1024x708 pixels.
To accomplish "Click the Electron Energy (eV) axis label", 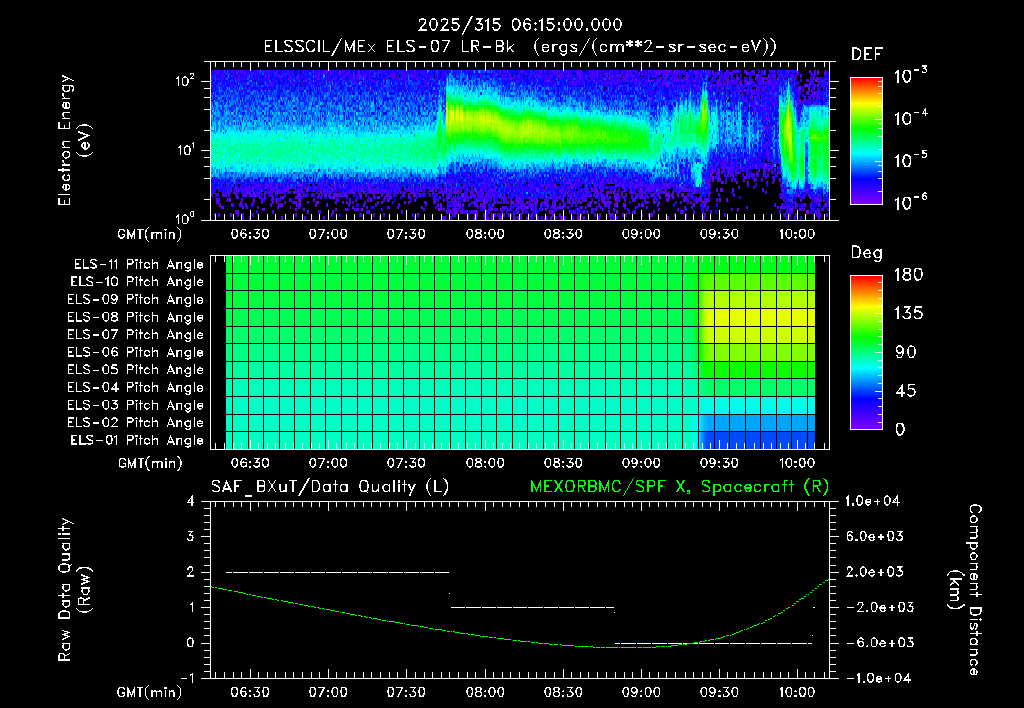I will click(x=74, y=140).
